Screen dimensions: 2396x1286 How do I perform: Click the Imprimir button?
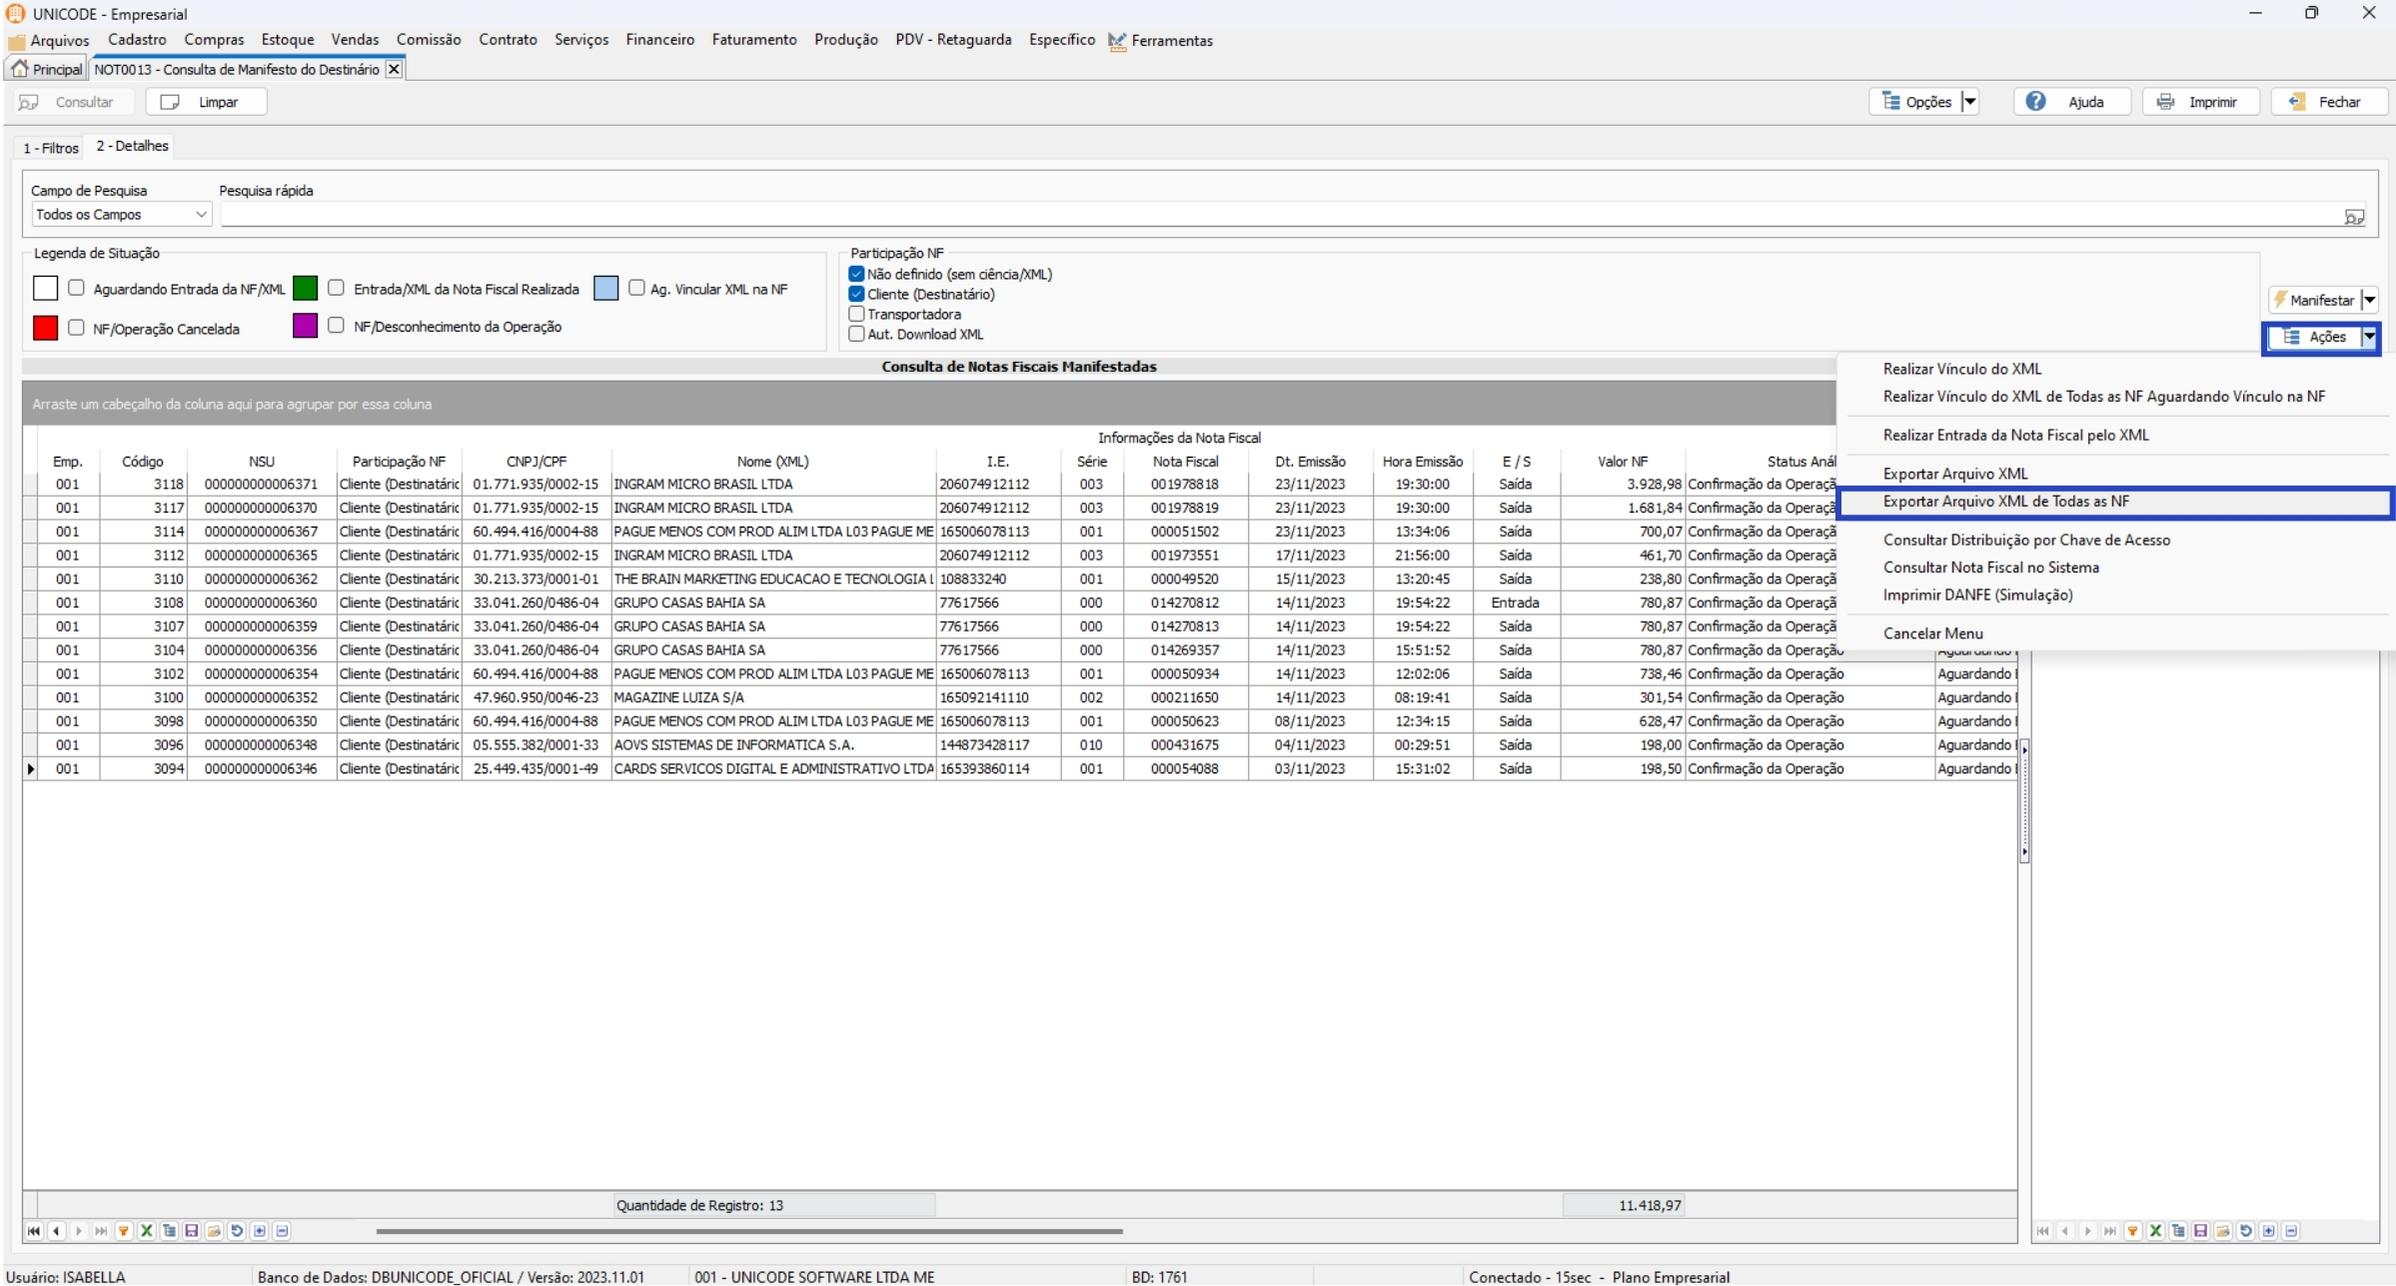point(2200,102)
